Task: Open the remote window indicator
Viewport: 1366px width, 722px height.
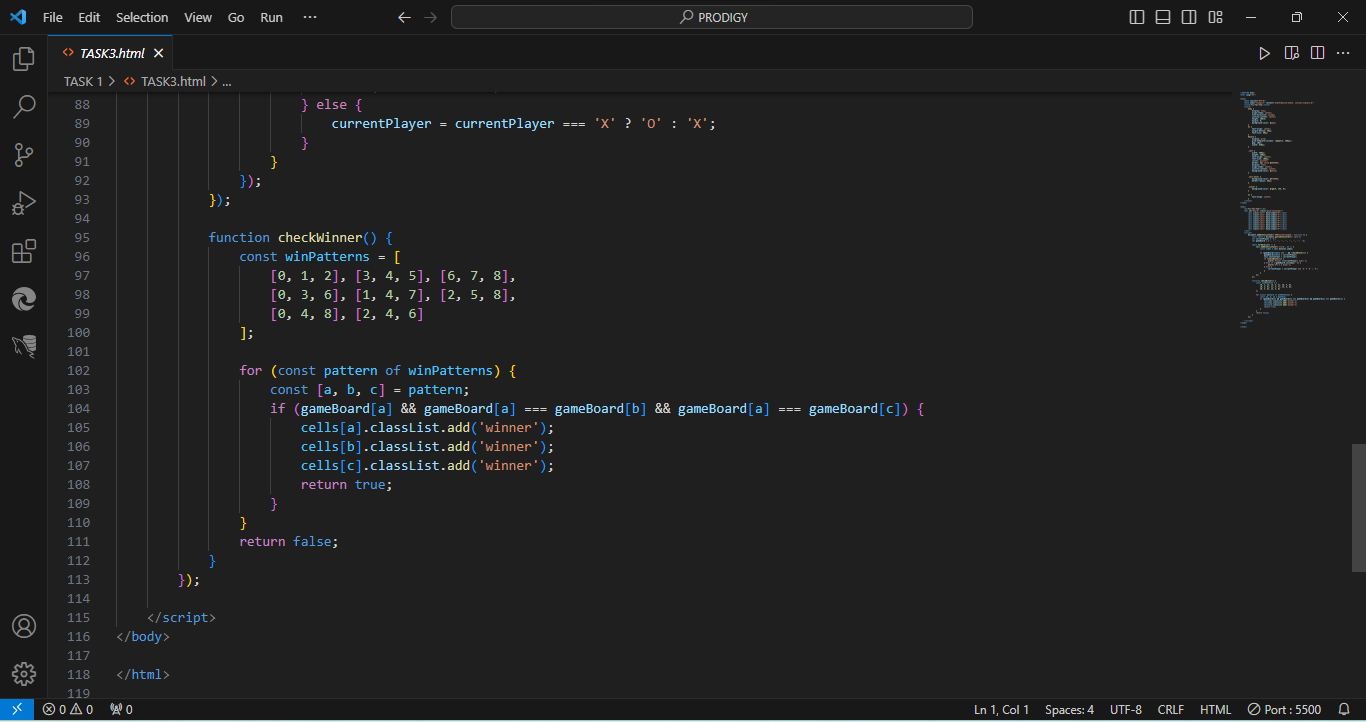Action: click(17, 710)
